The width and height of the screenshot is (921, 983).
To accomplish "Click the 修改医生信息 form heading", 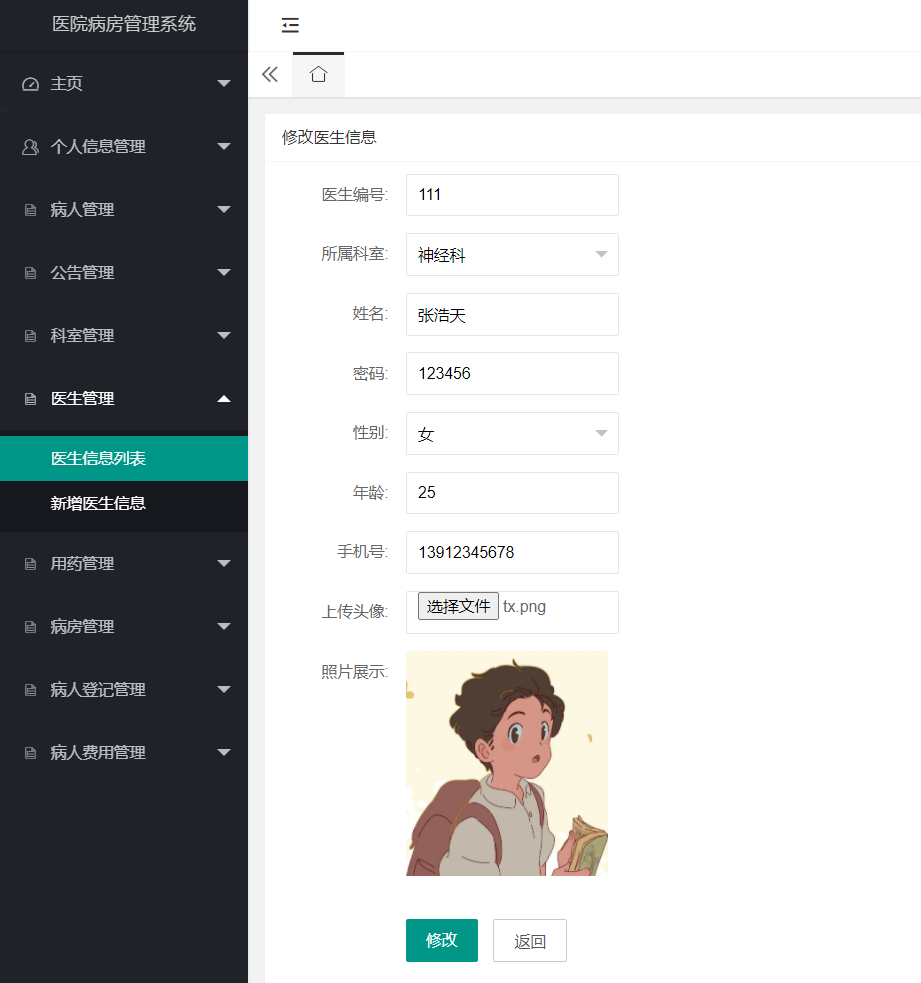I will (329, 137).
